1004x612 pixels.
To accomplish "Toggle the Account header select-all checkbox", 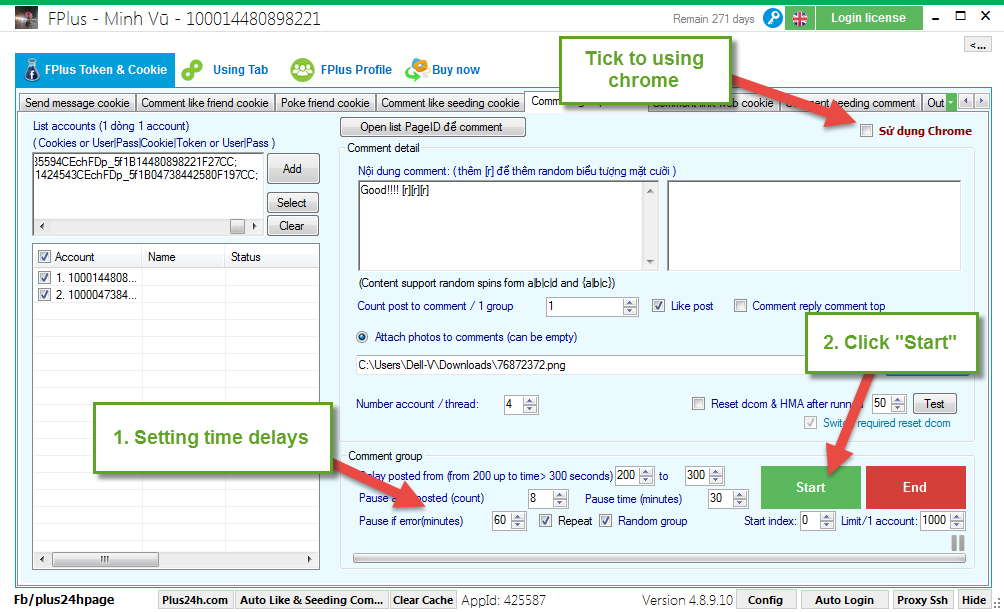I will tap(44, 257).
